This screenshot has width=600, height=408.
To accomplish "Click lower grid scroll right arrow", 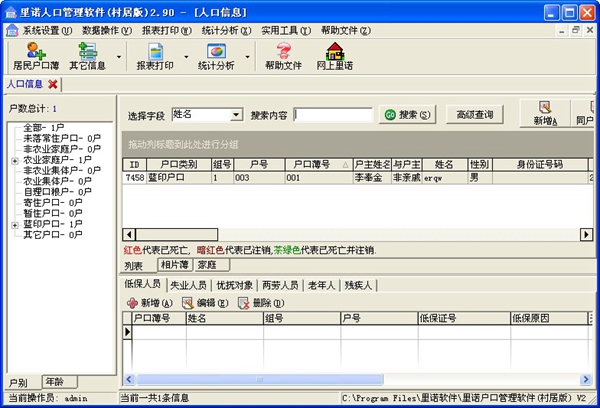I will 585,379.
